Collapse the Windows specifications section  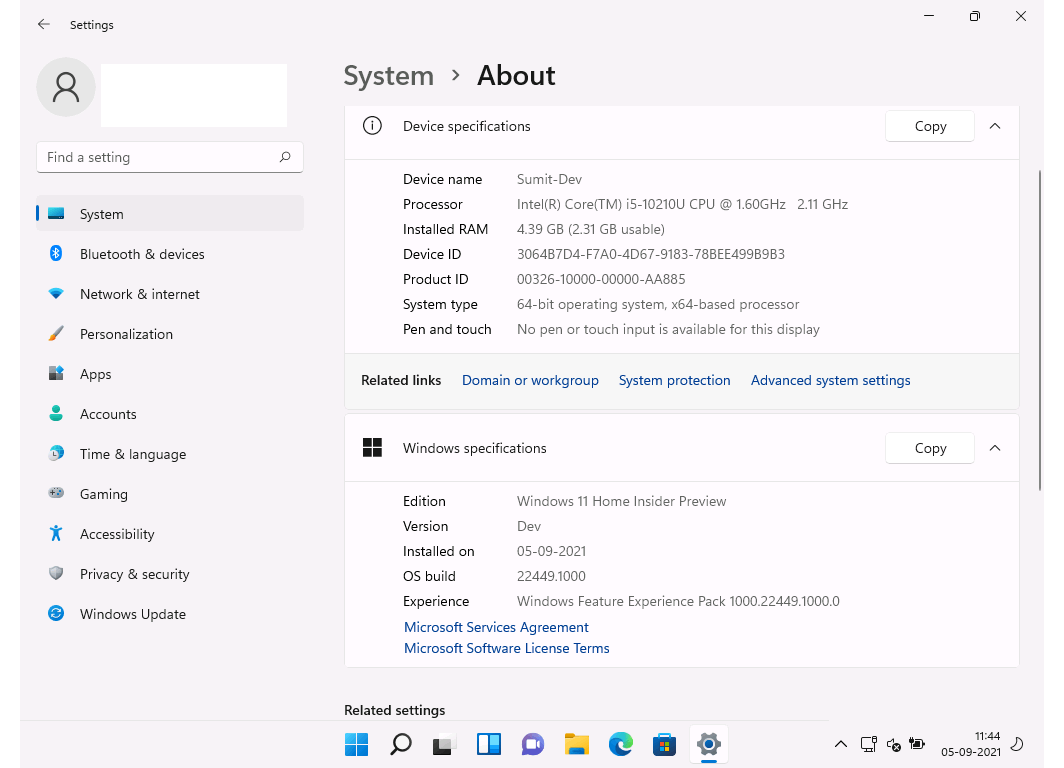coord(995,448)
